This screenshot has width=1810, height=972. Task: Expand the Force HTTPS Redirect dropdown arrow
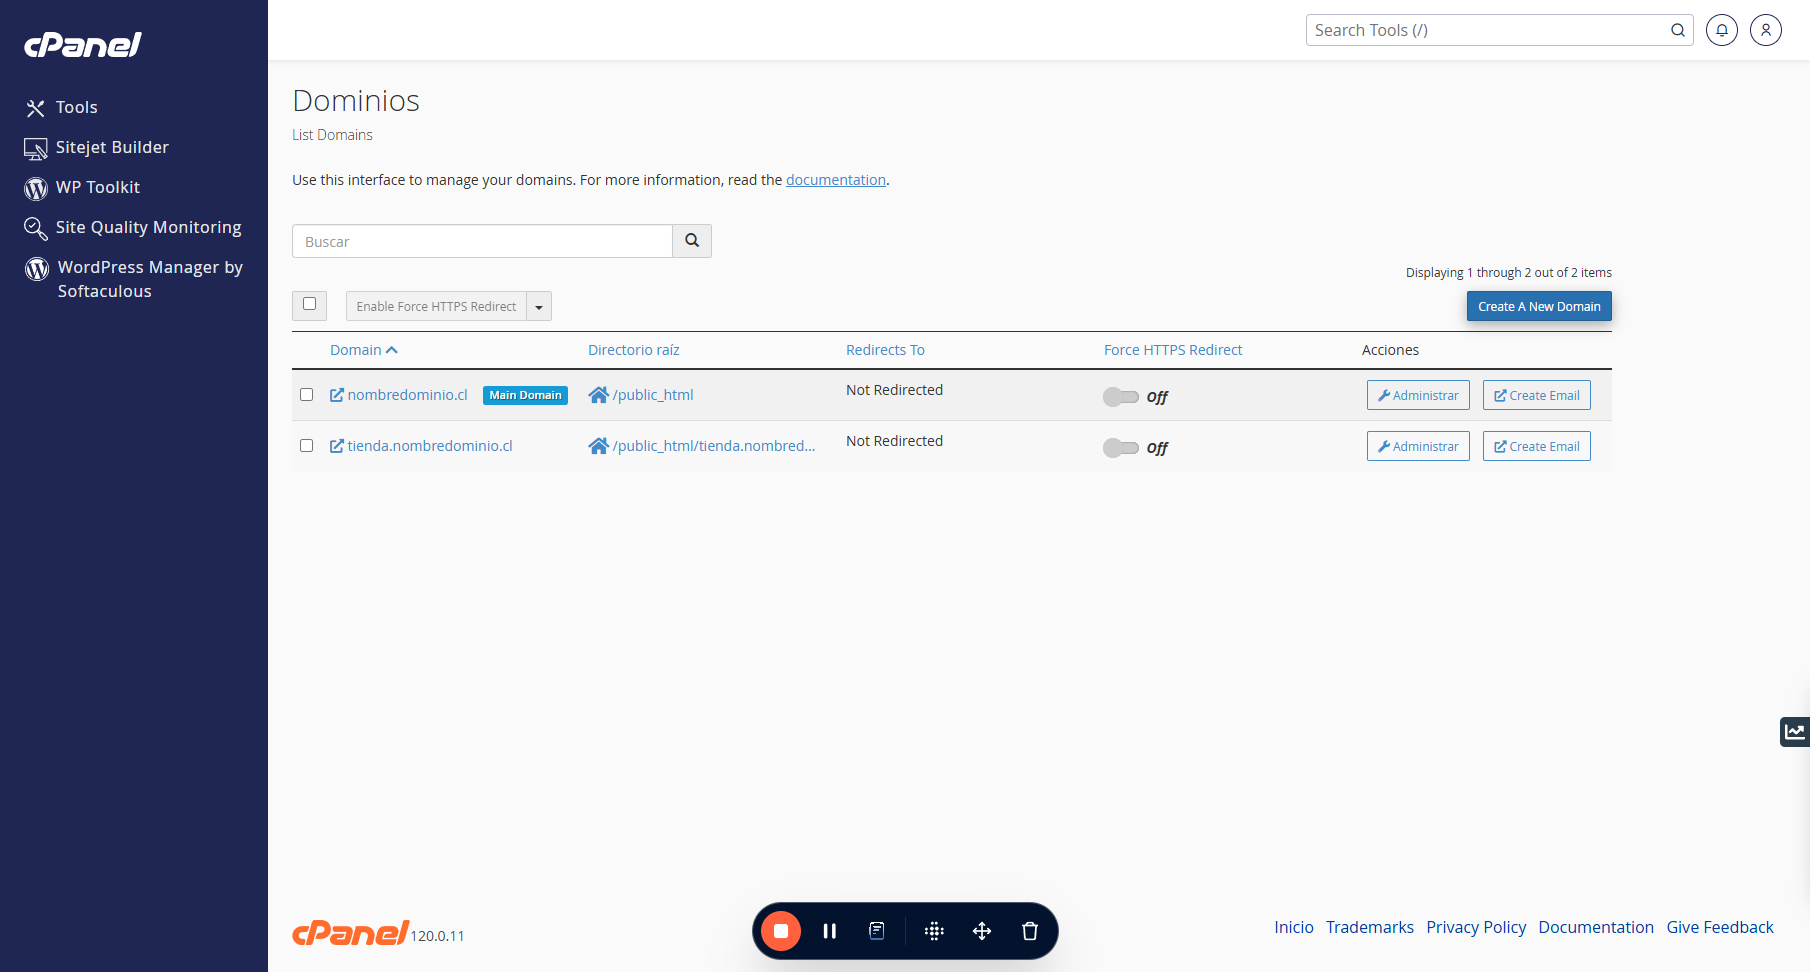point(539,306)
